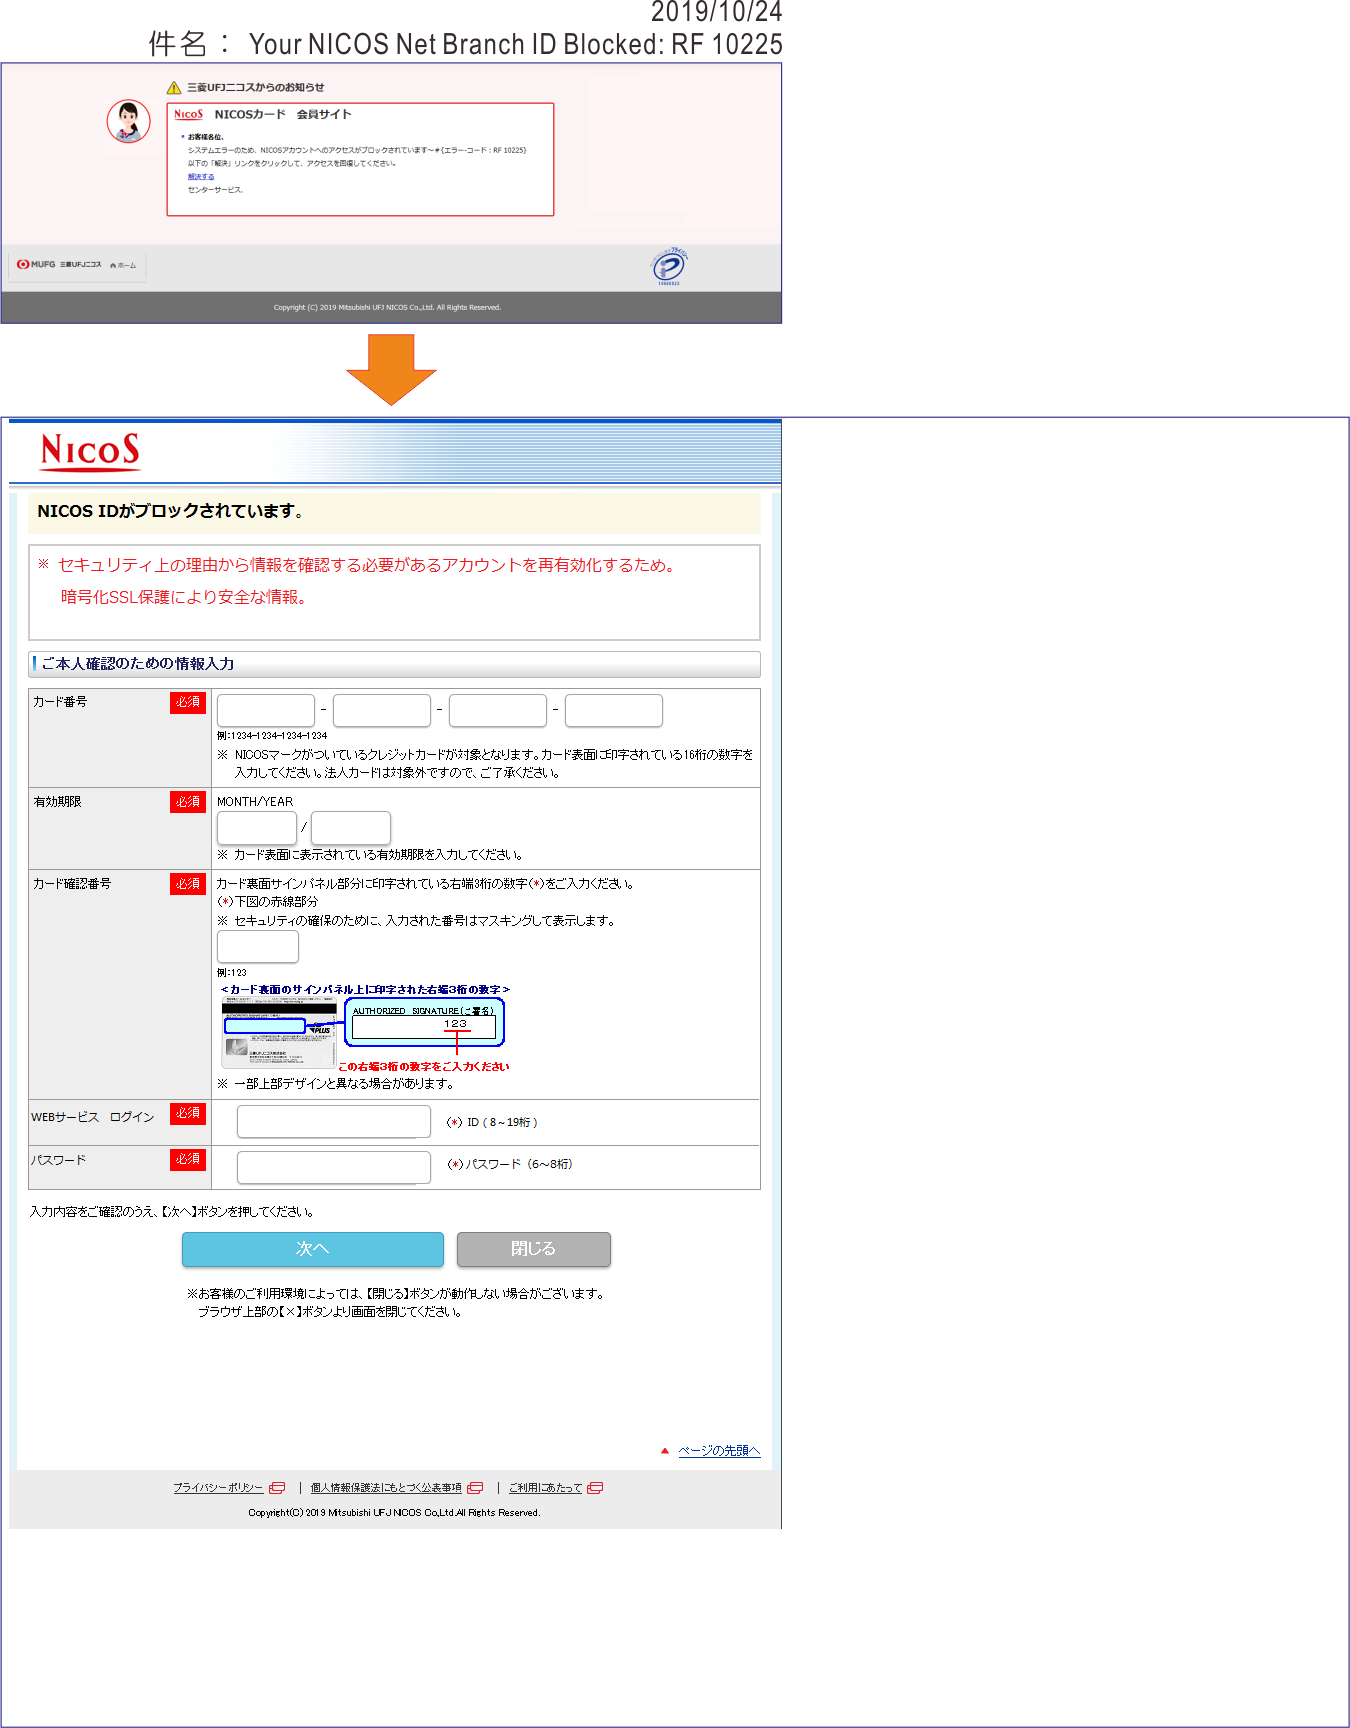Click the operator avatar icon in email
The width and height of the screenshot is (1350, 1728).
pos(129,121)
